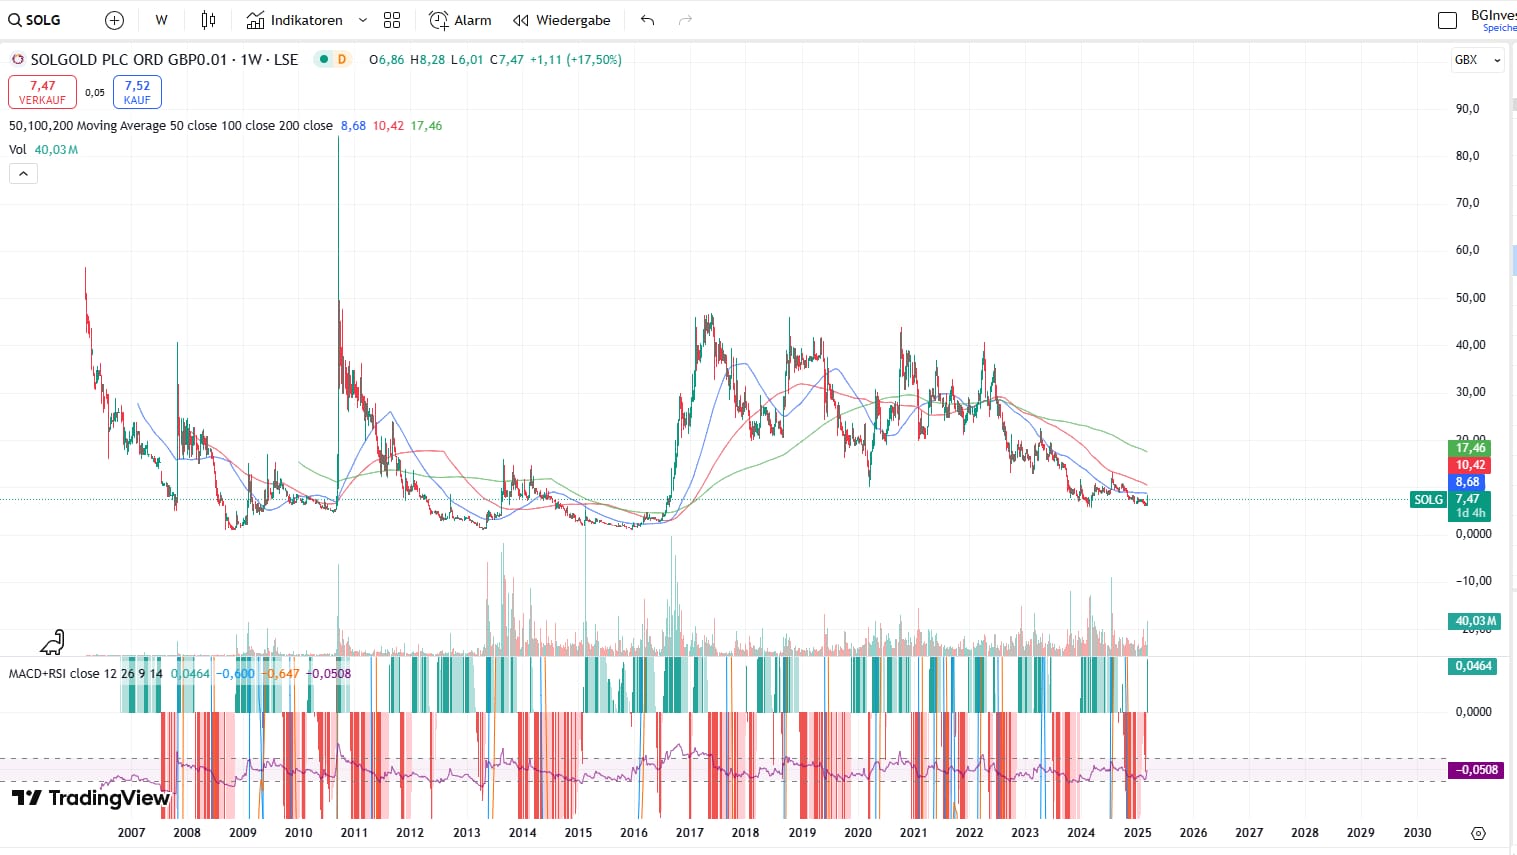
Task: Expand the arrow next to Indikatoren
Action: 363,20
